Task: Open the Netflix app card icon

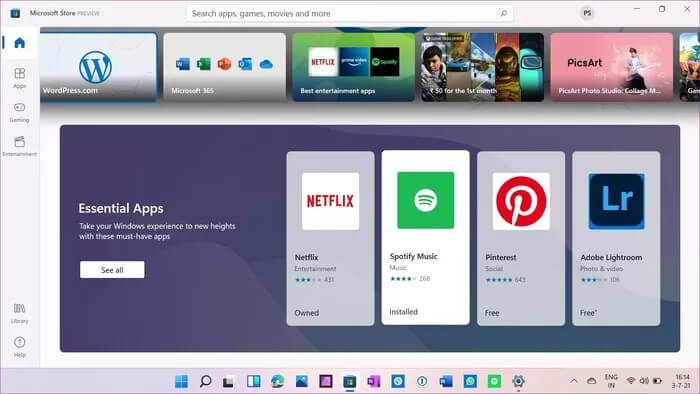Action: (330, 201)
